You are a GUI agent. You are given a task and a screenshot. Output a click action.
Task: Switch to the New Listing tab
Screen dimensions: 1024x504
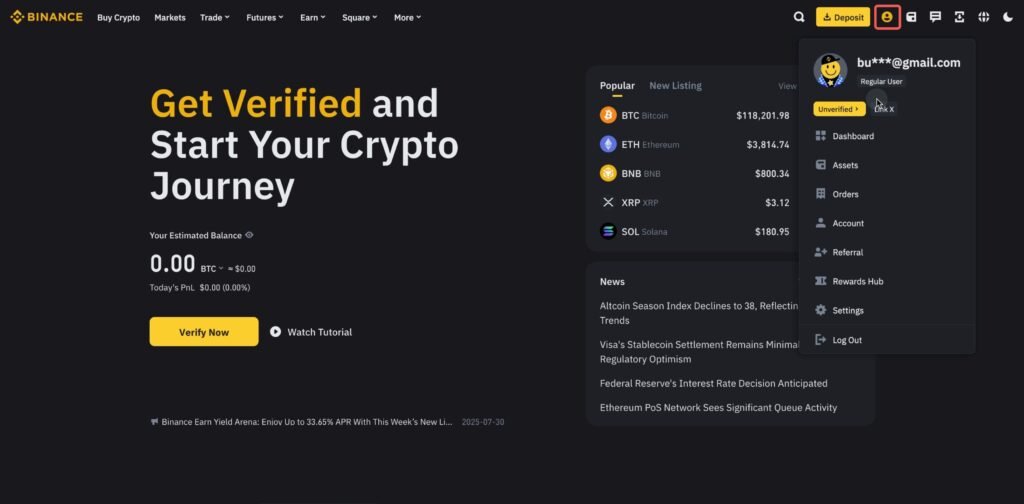coord(675,86)
